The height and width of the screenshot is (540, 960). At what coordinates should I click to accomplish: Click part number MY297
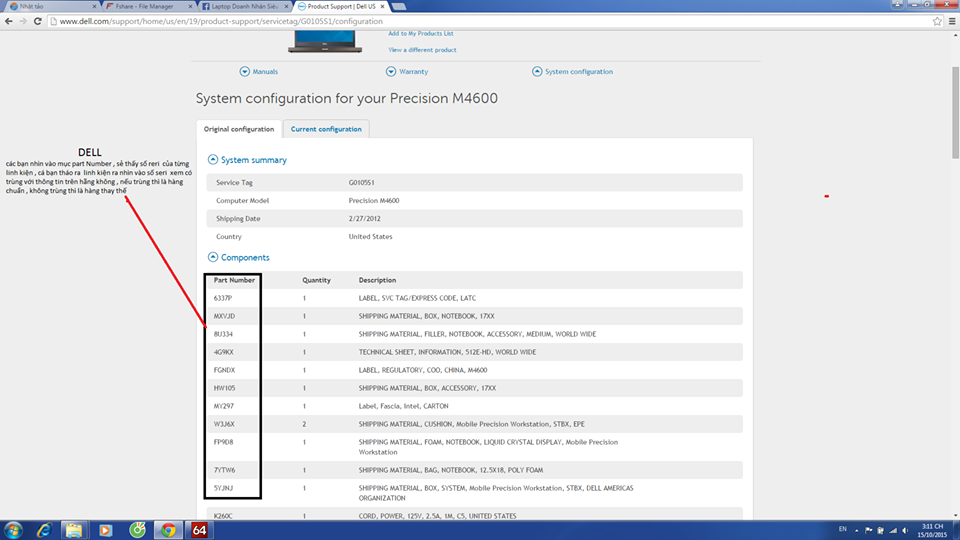[223, 407]
